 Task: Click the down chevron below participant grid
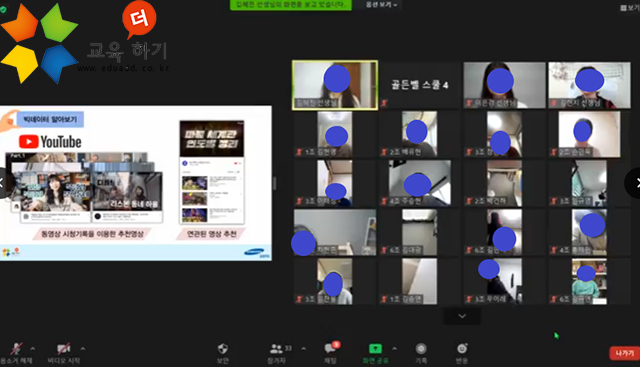462,316
